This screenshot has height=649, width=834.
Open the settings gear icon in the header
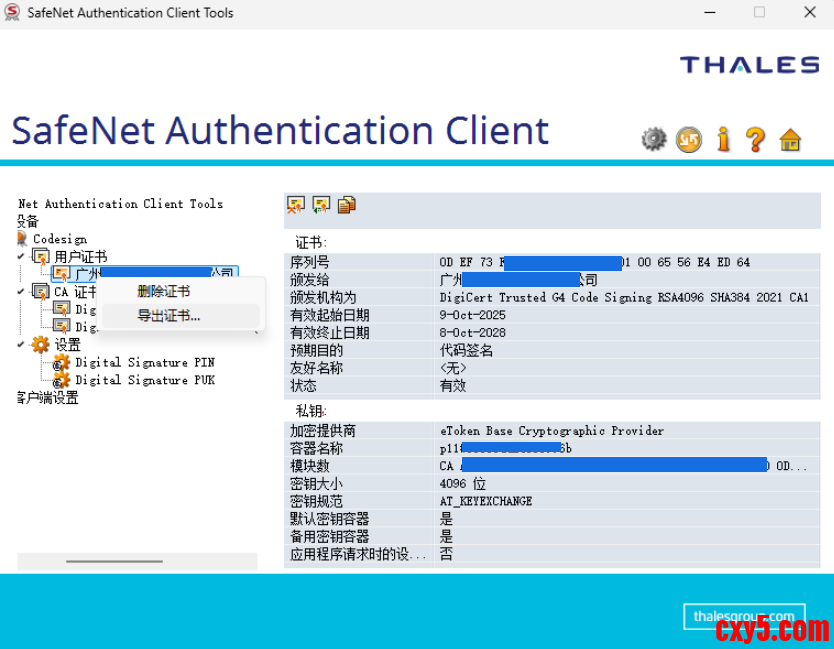[x=654, y=140]
